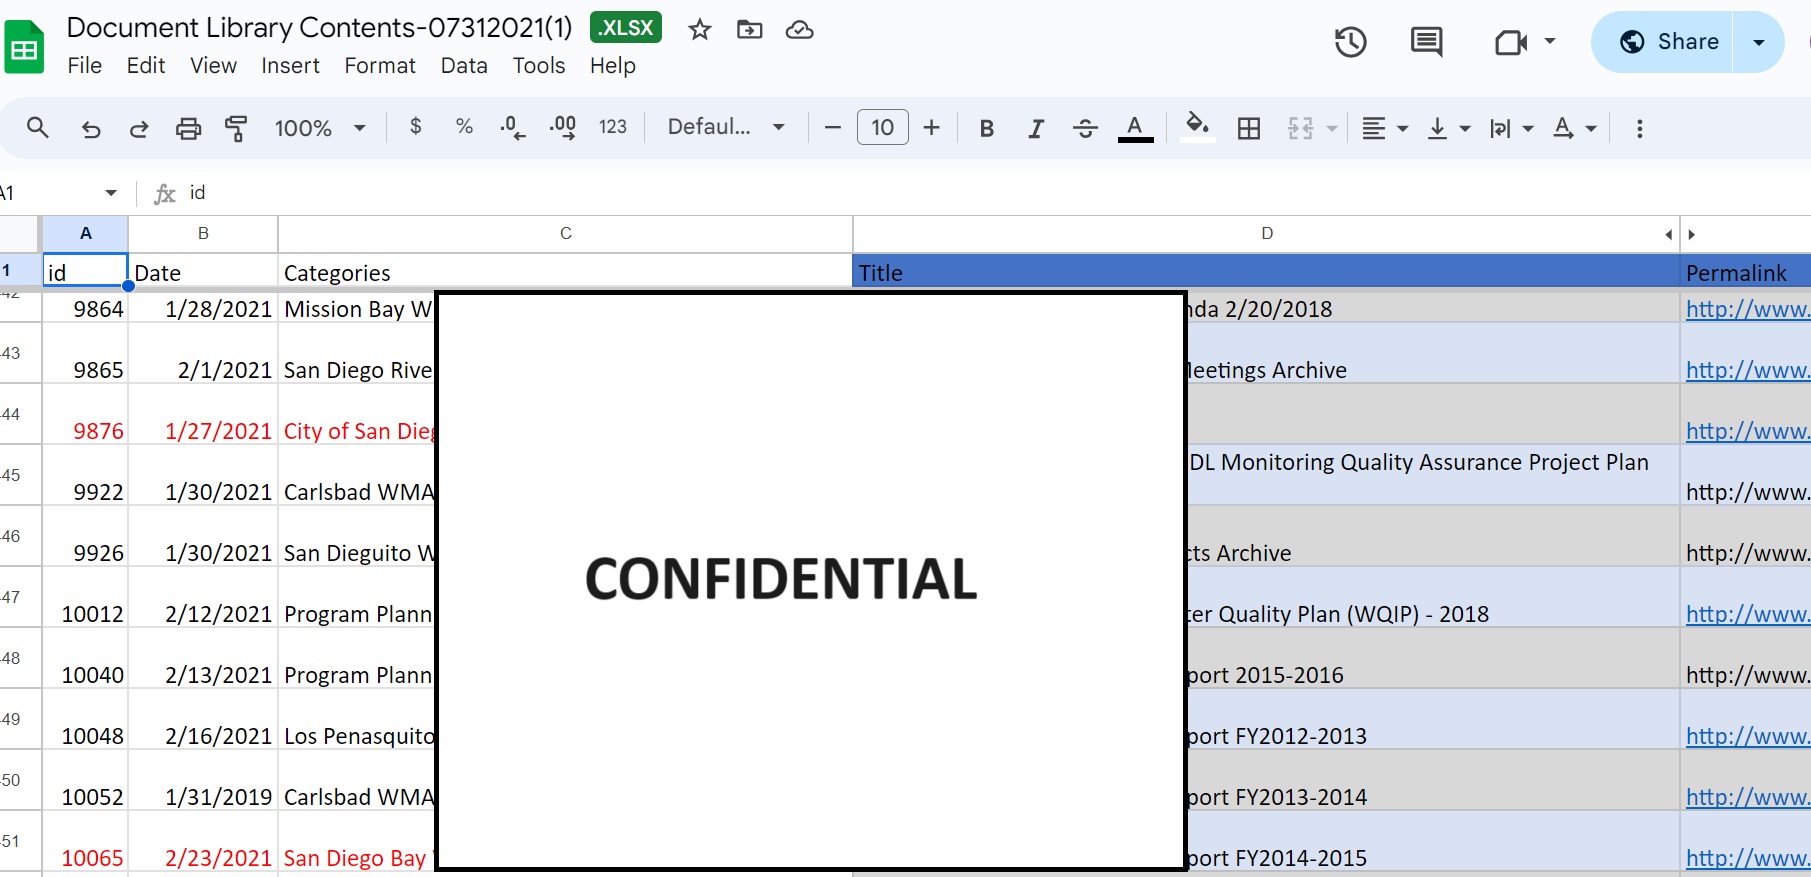
Task: Open merge cells dropdown arrow
Action: (x=1332, y=129)
